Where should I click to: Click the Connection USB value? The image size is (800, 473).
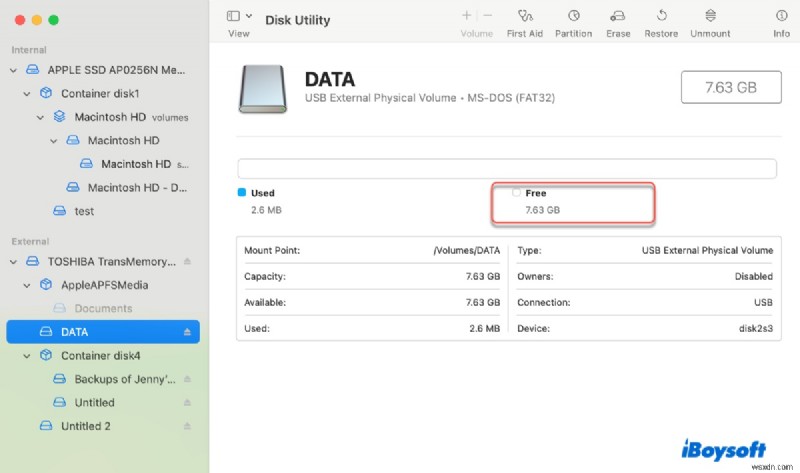point(763,302)
